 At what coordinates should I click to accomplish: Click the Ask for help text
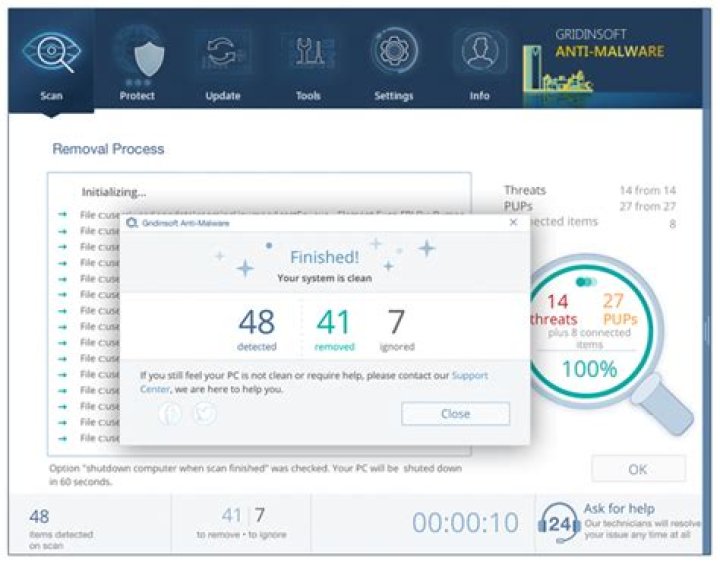619,508
